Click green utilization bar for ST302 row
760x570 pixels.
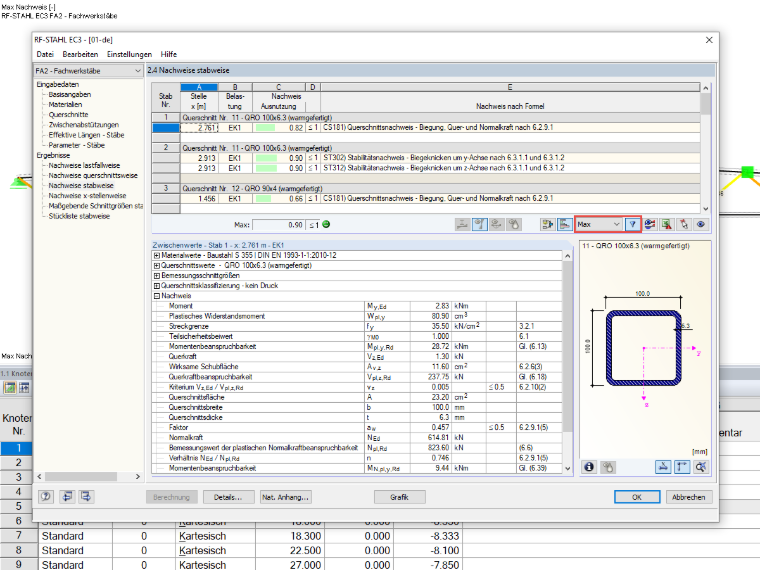pyautogui.click(x=267, y=158)
